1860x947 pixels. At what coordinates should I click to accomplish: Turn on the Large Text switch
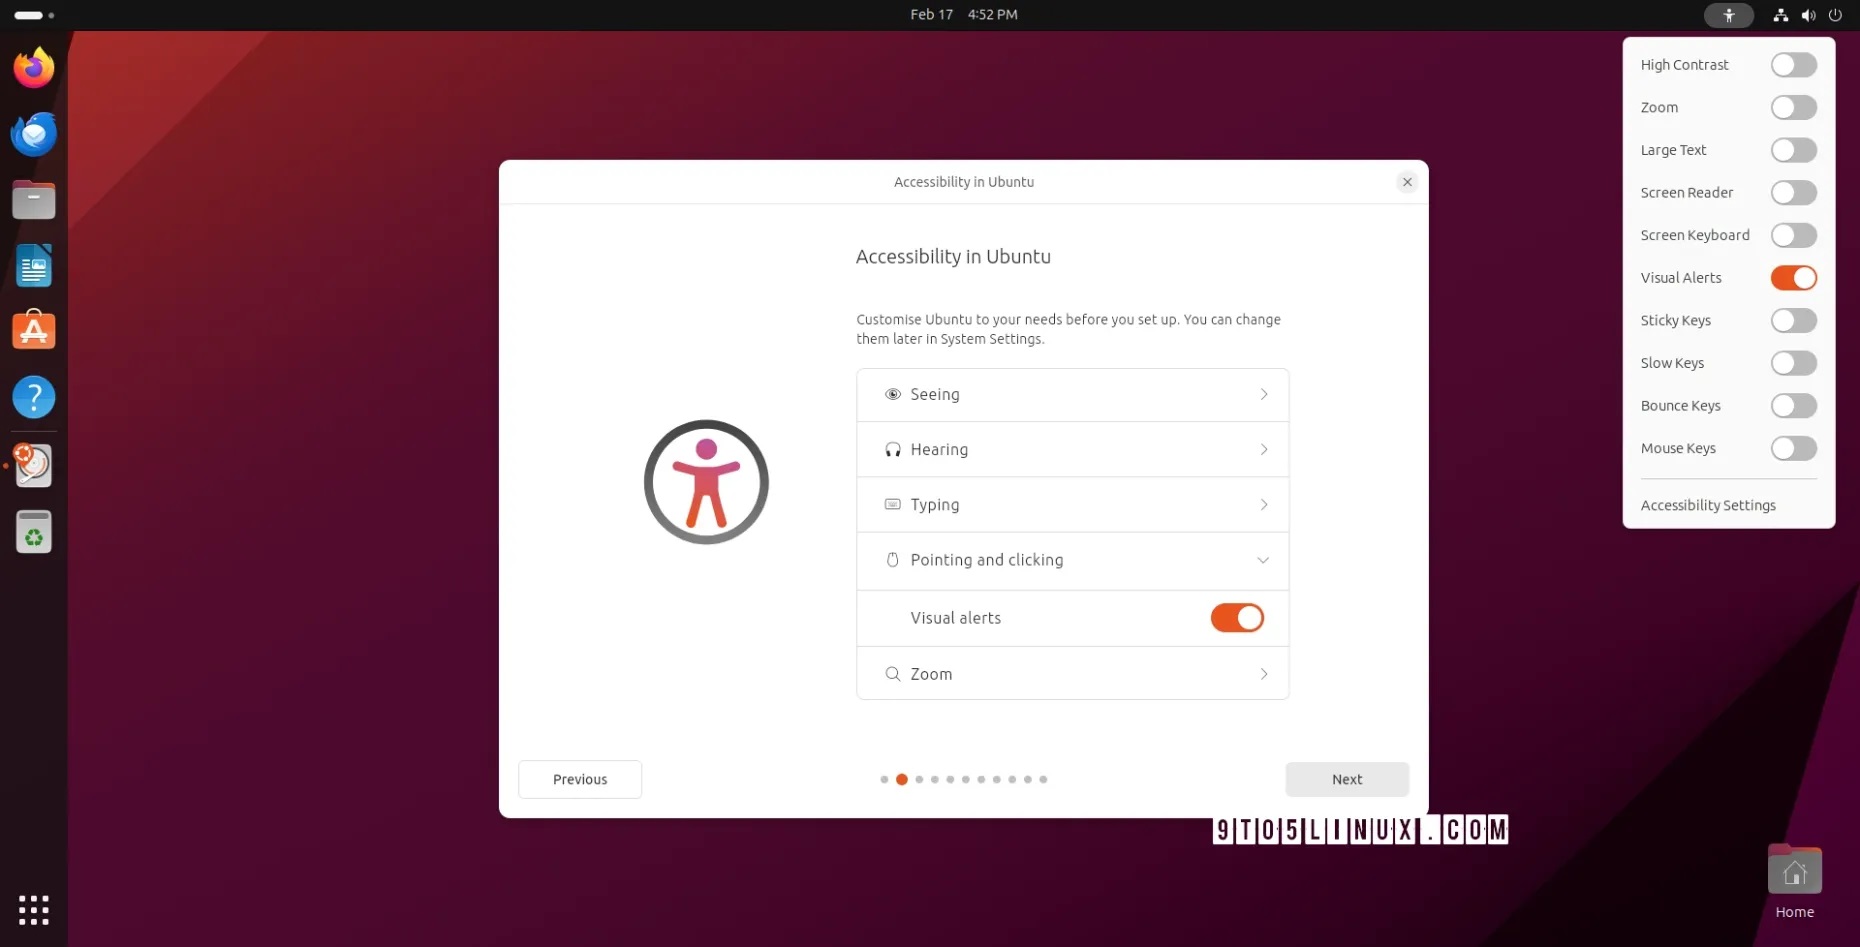(x=1794, y=150)
